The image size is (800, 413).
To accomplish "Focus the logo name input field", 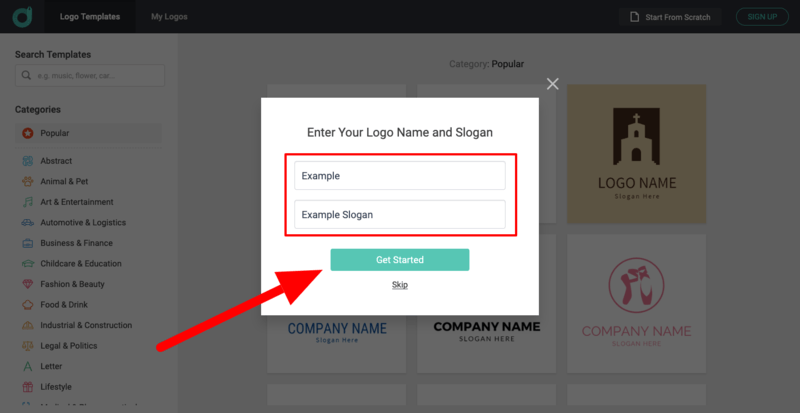I will click(400, 176).
